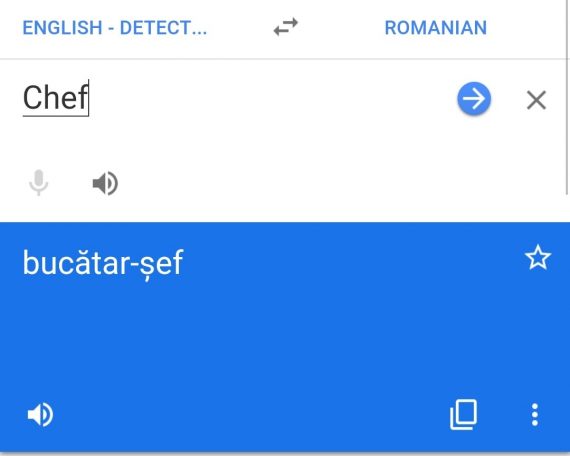Viewport: 570px width, 456px height.
Task: Open the Romanian target language selector
Action: [435, 28]
